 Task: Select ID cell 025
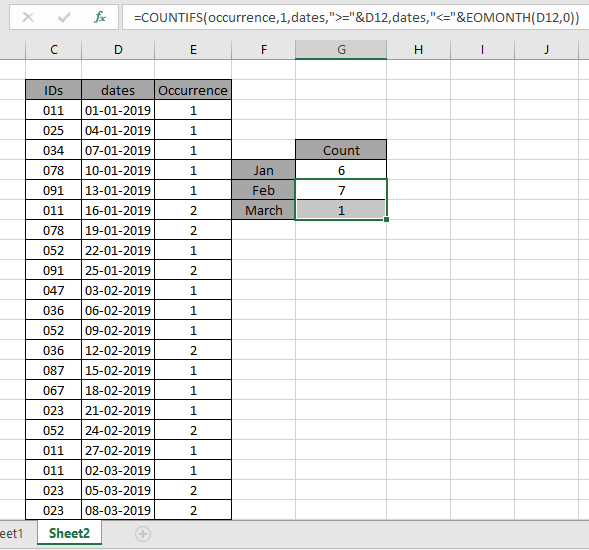click(54, 130)
